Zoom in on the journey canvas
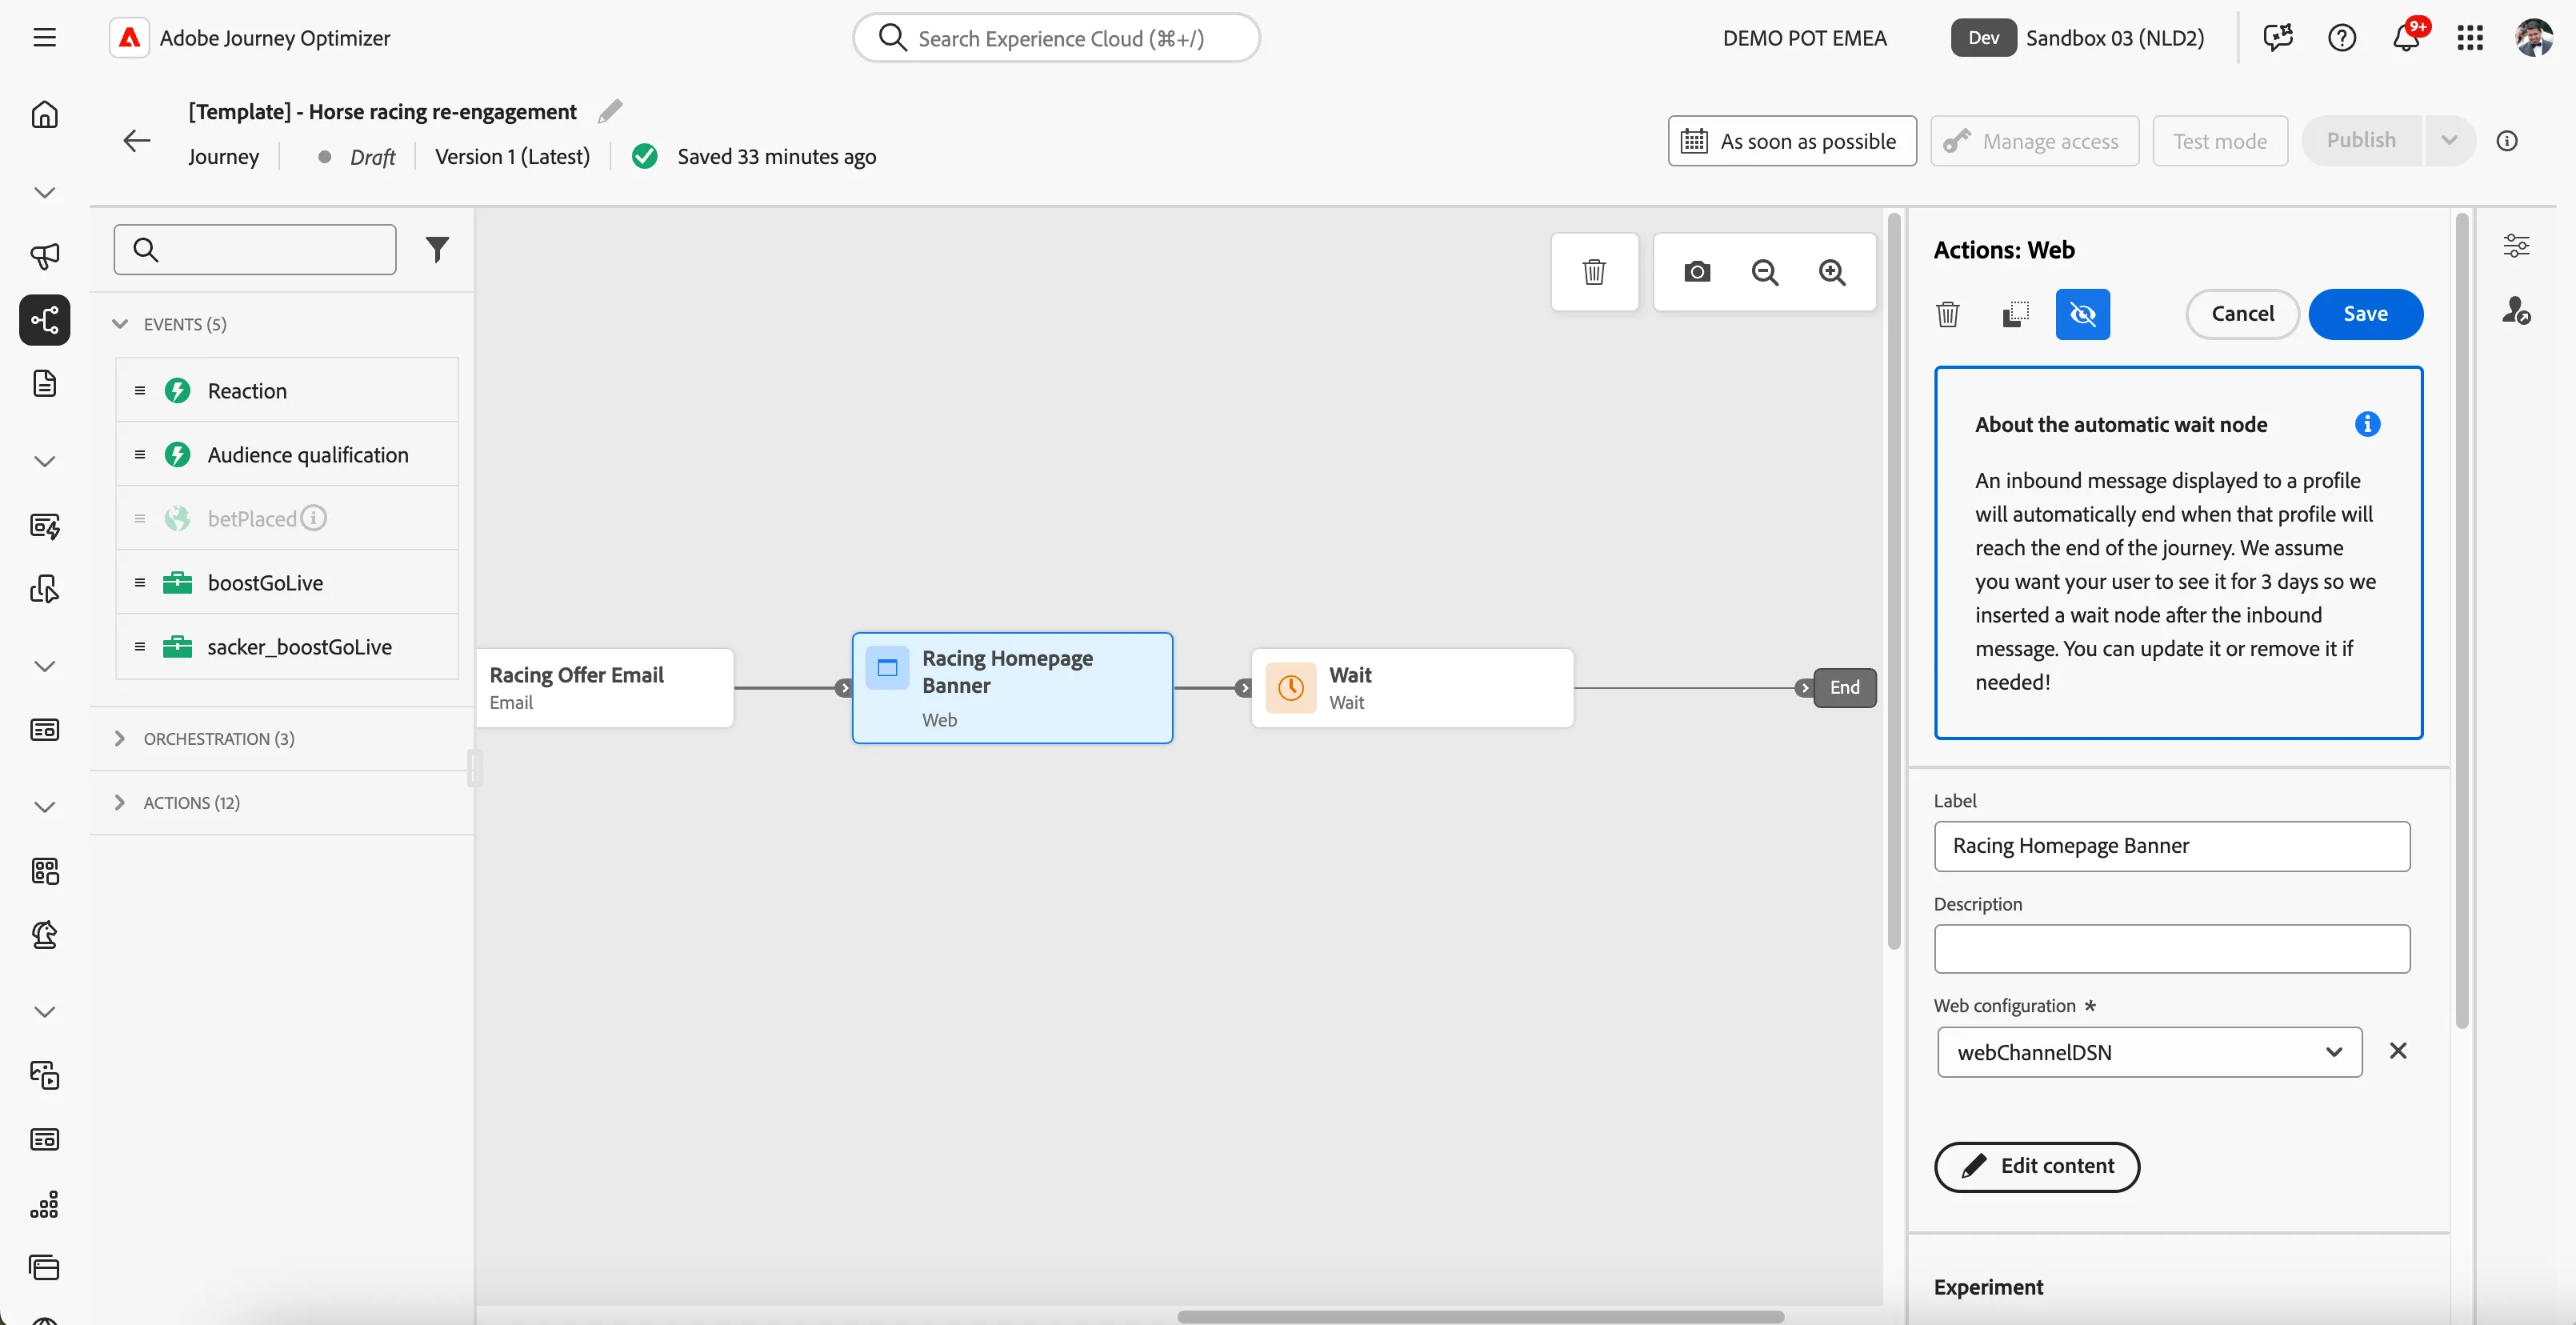This screenshot has height=1325, width=2576. tap(1832, 272)
